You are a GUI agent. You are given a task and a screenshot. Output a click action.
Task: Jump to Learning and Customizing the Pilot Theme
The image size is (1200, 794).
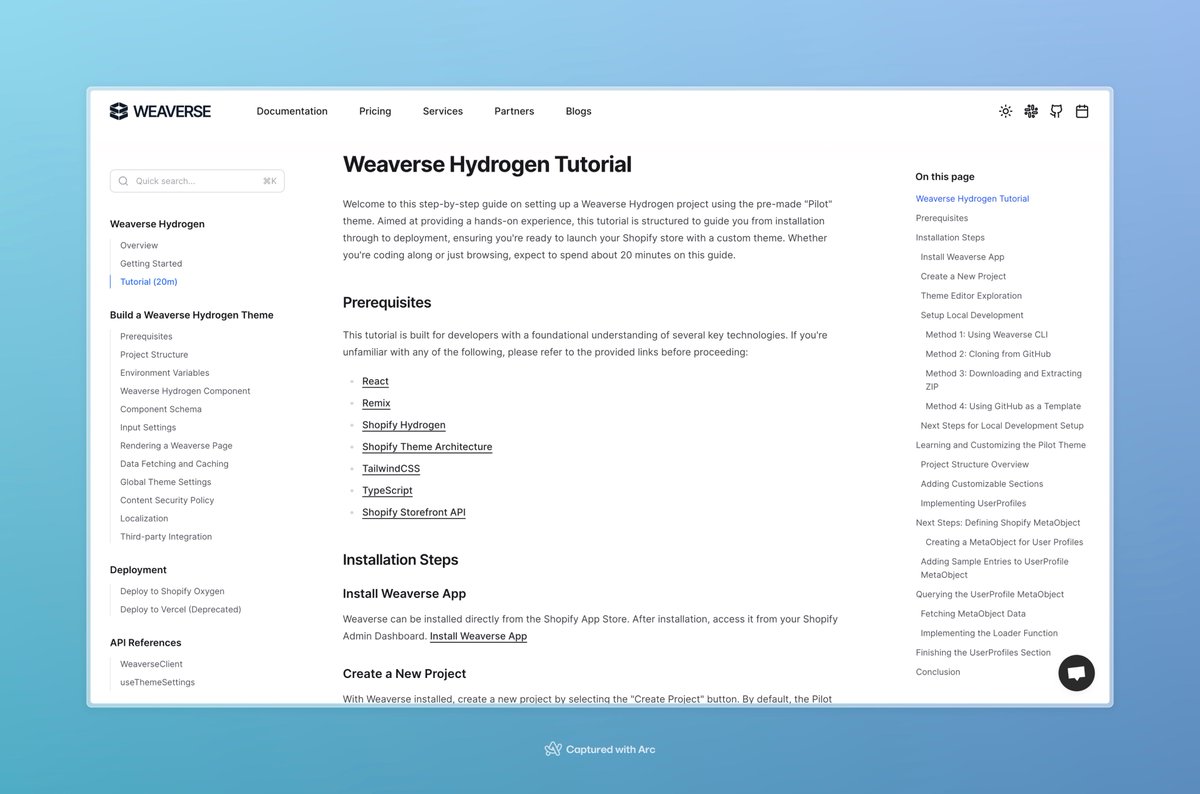1000,445
